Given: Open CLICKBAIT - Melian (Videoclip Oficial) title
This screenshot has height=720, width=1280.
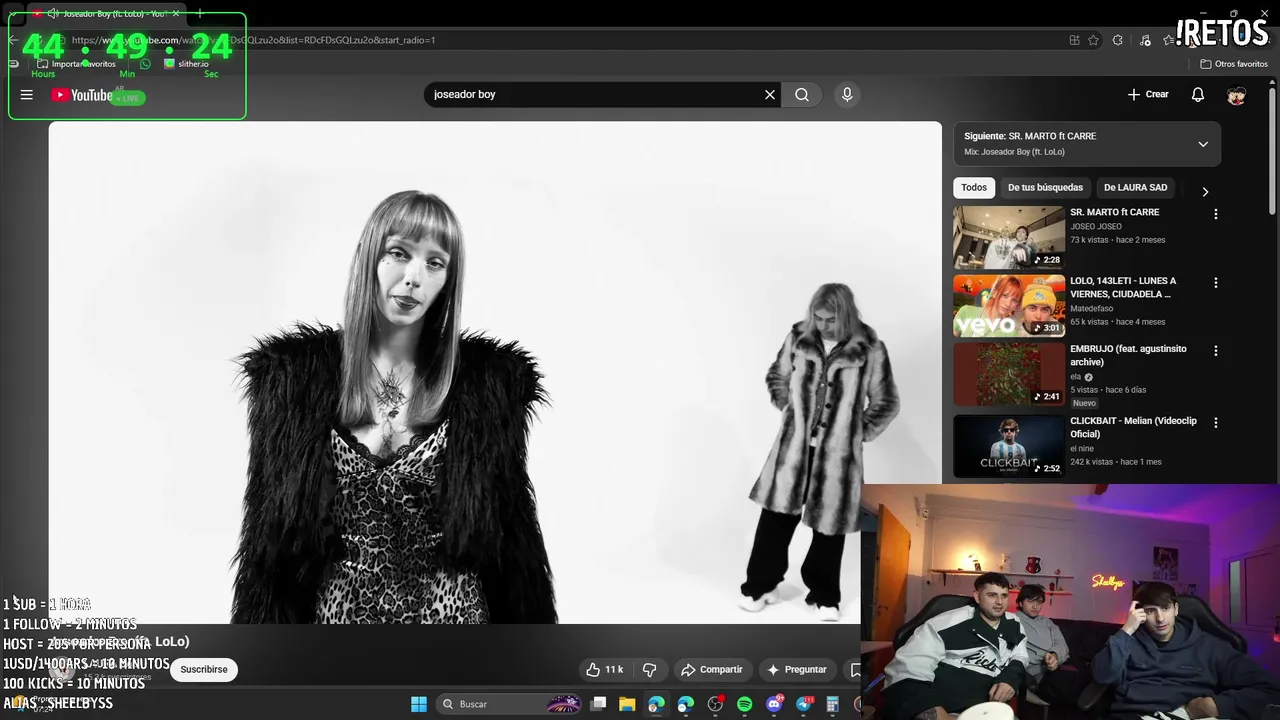Looking at the screenshot, I should 1133,427.
